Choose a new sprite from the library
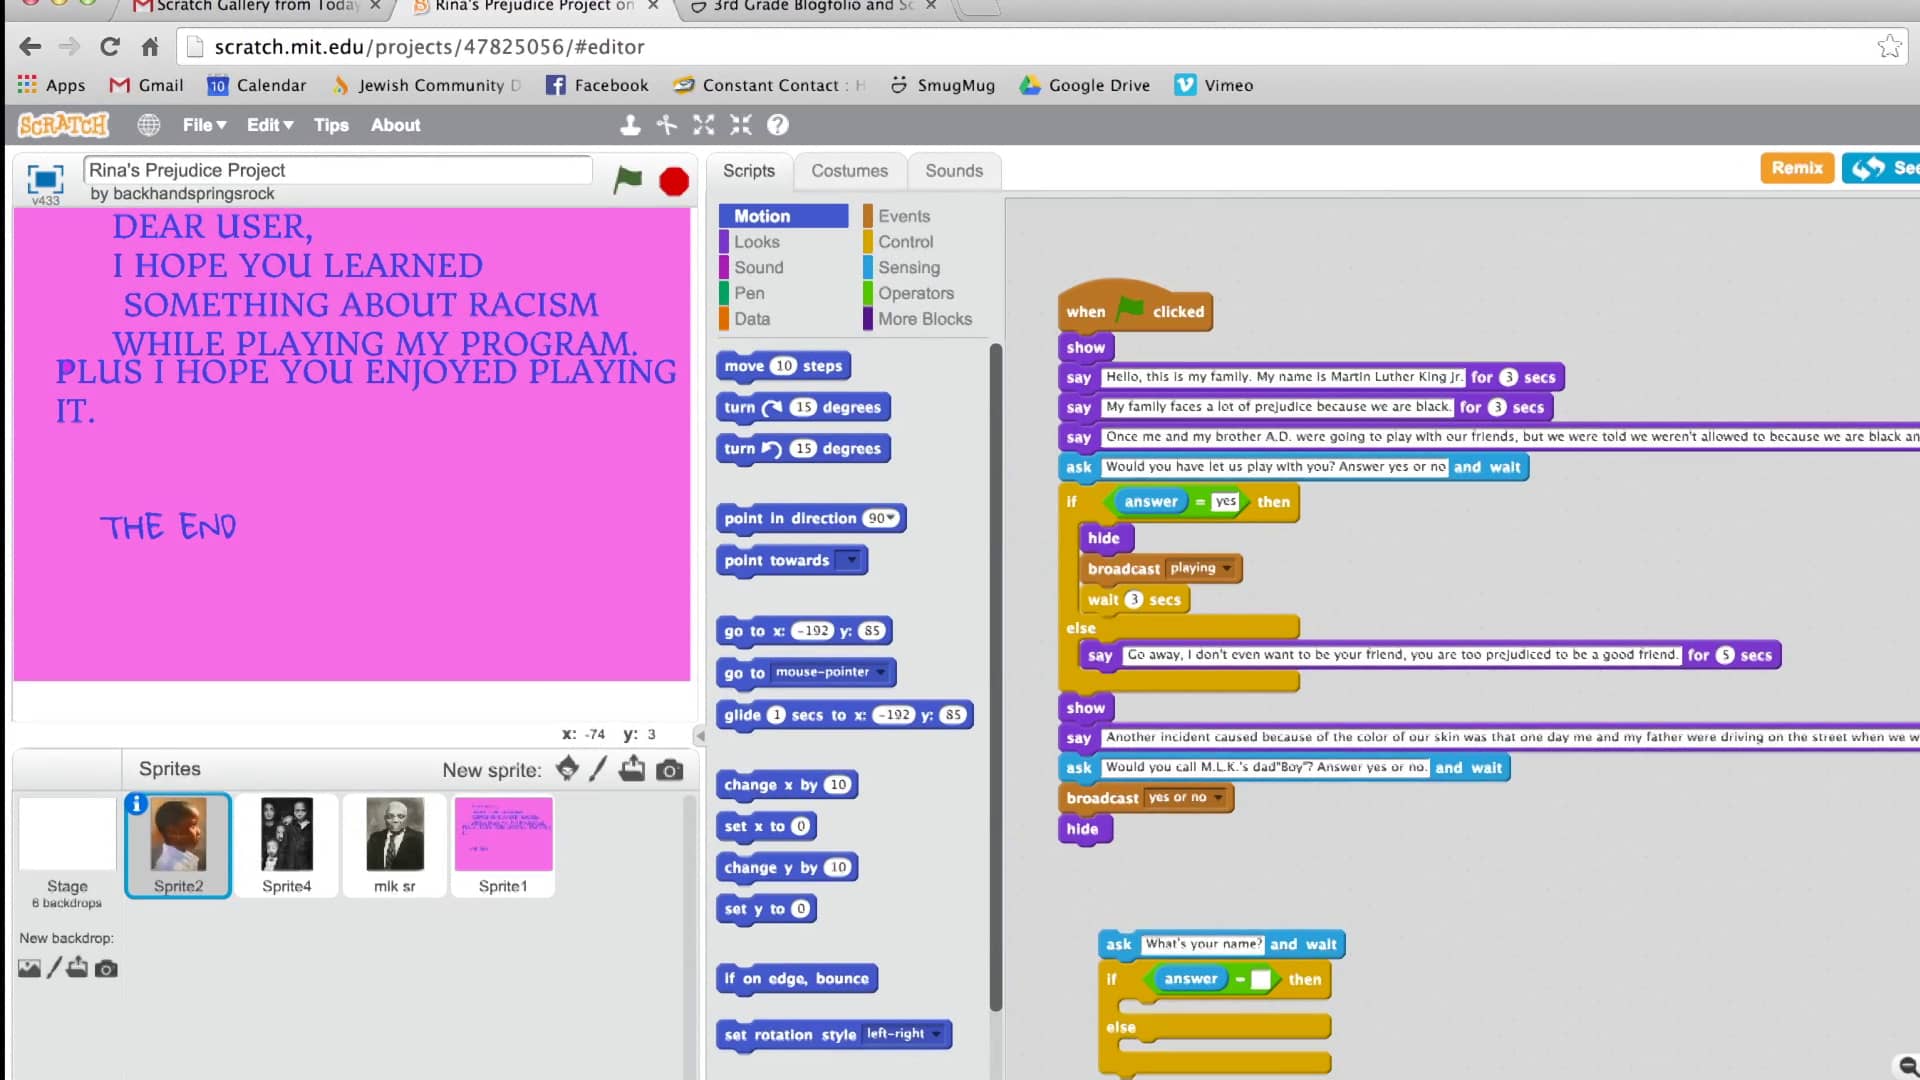The height and width of the screenshot is (1080, 1920). [567, 769]
